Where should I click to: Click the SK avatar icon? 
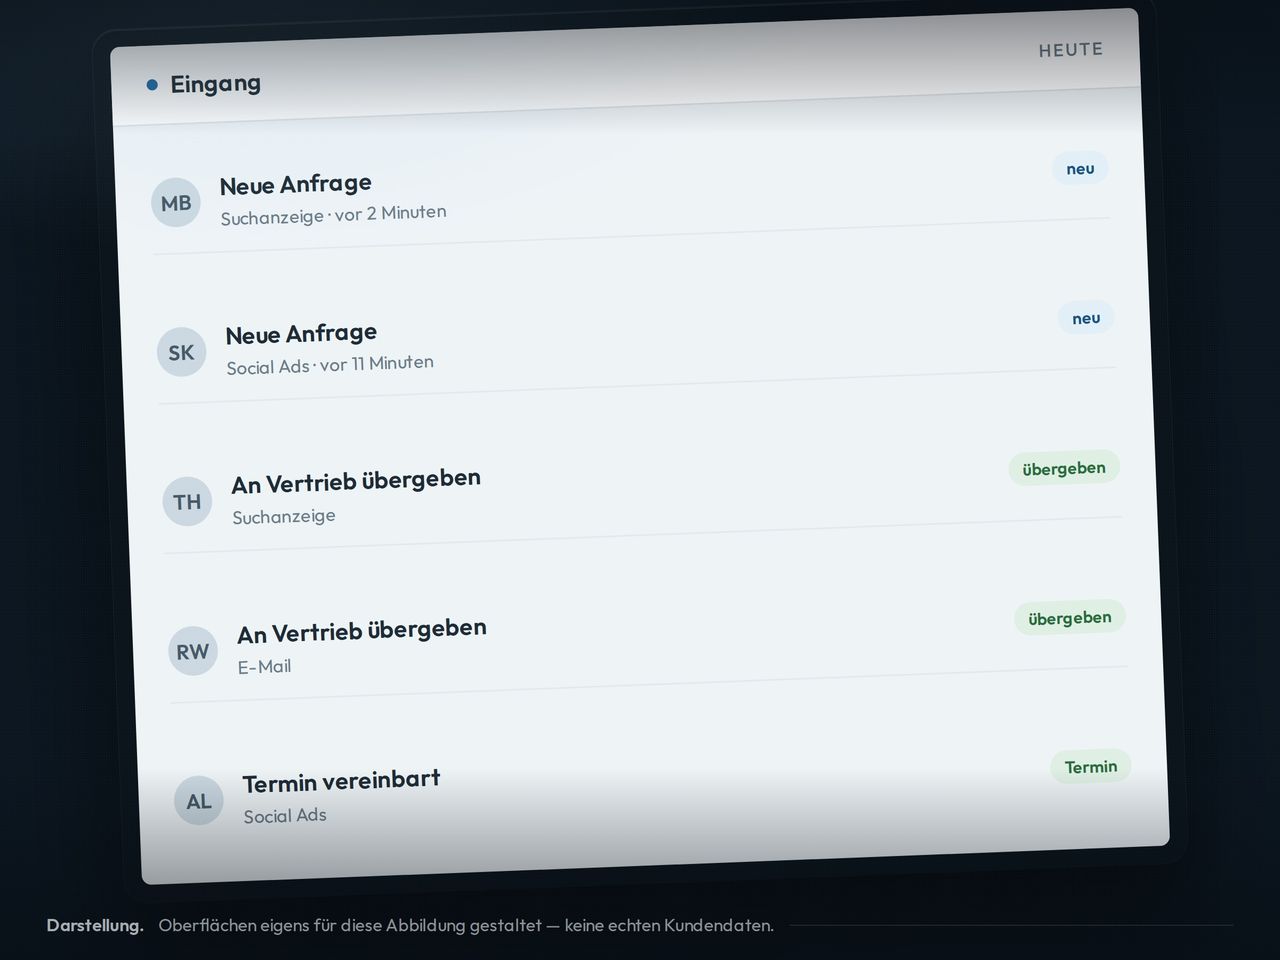tap(182, 352)
